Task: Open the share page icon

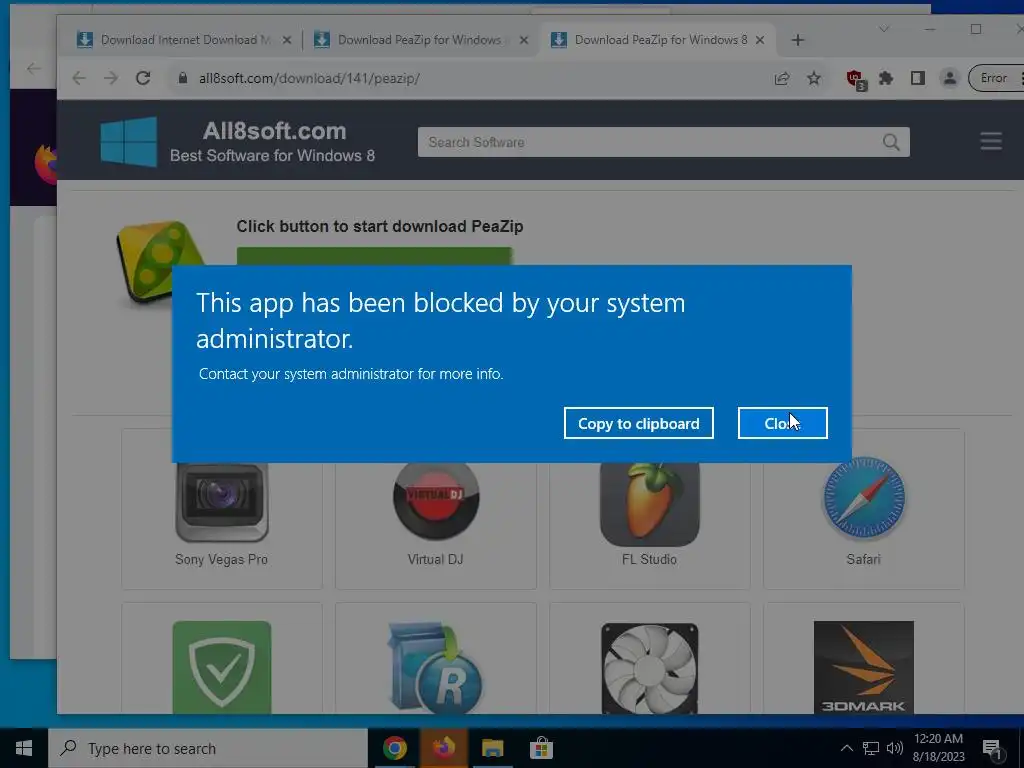Action: pos(782,78)
